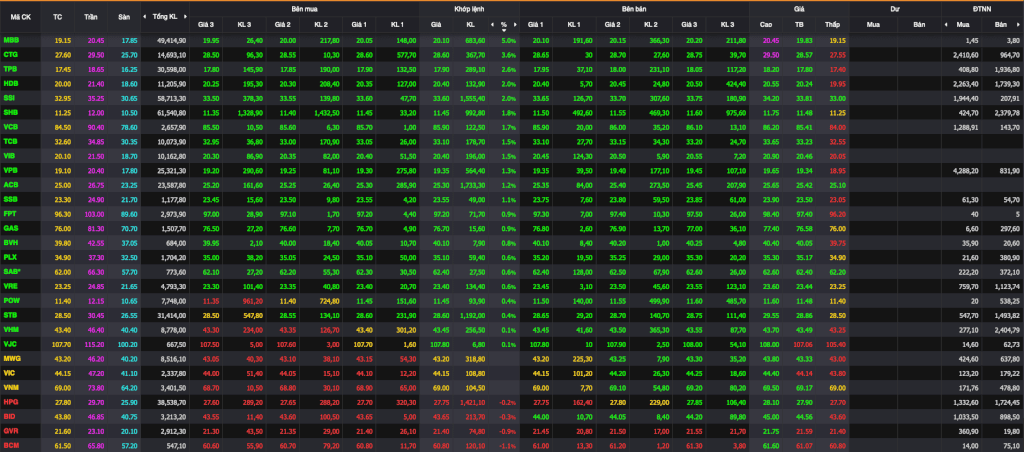Screen dimensions: 1024x452
Task: Select the PLX stock symbol
Action: coord(10,256)
